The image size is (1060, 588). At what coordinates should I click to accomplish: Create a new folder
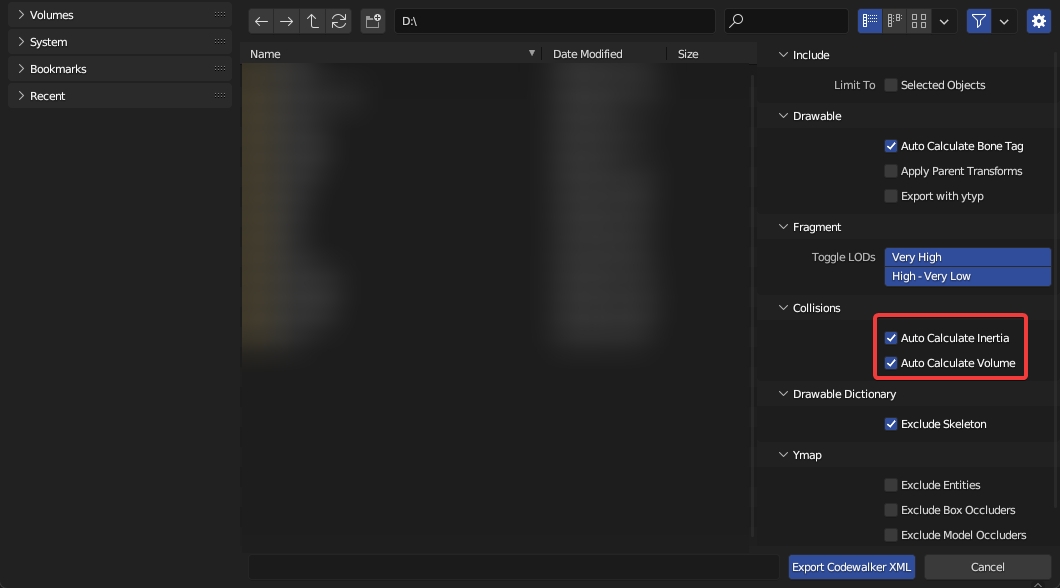373,21
